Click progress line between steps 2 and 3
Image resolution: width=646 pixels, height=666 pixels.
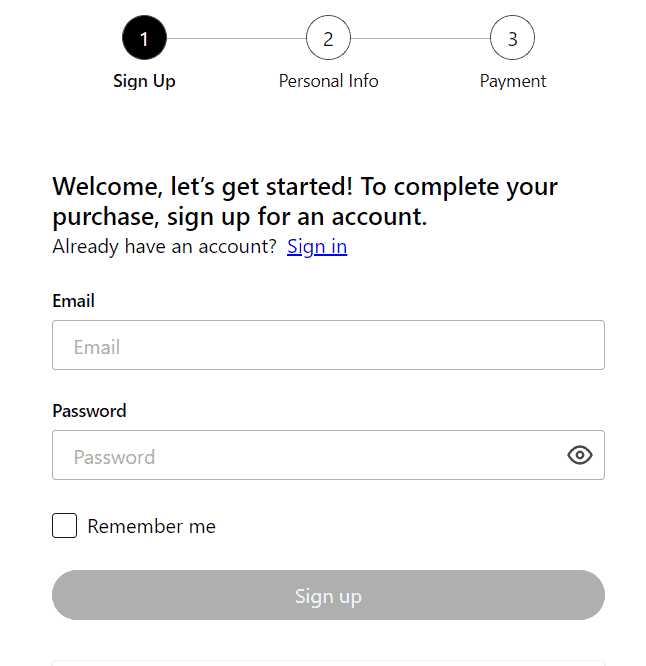tap(420, 38)
